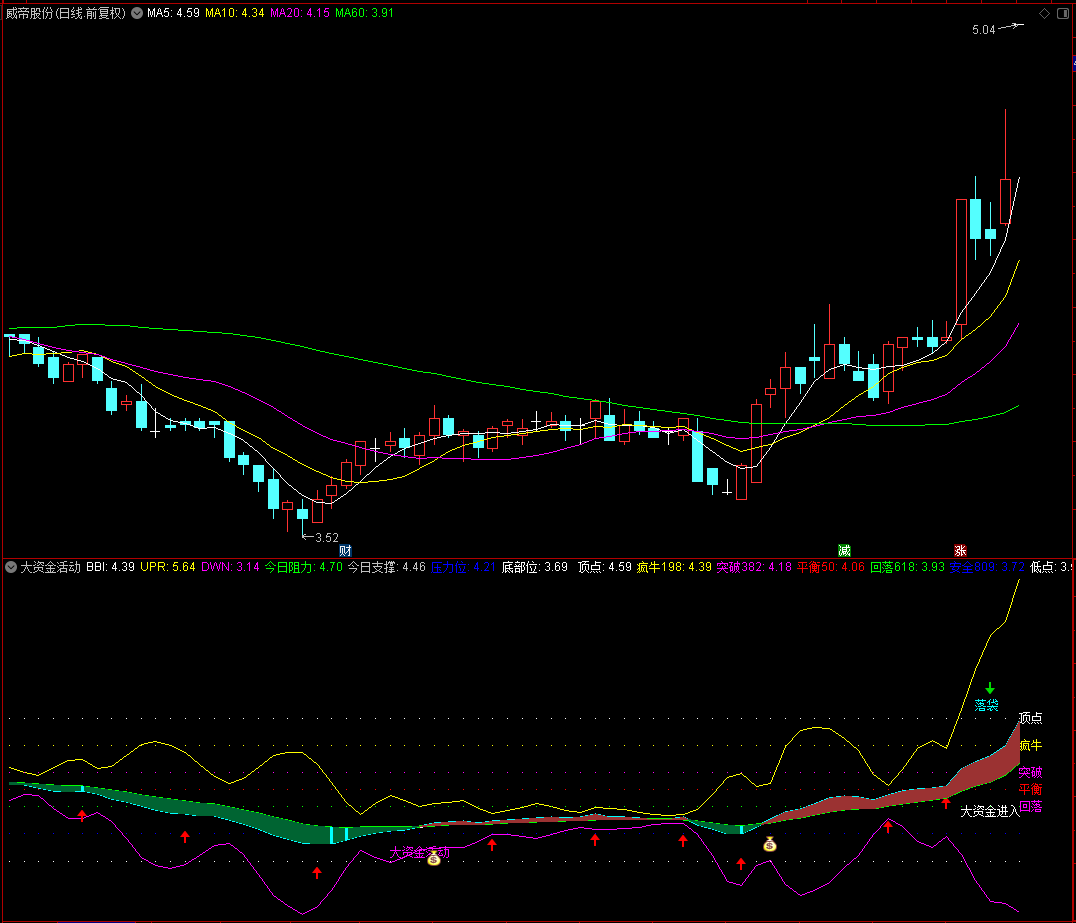Click the UPR: 5.64 value
Viewport: 1076px width, 923px height.
click(168, 567)
